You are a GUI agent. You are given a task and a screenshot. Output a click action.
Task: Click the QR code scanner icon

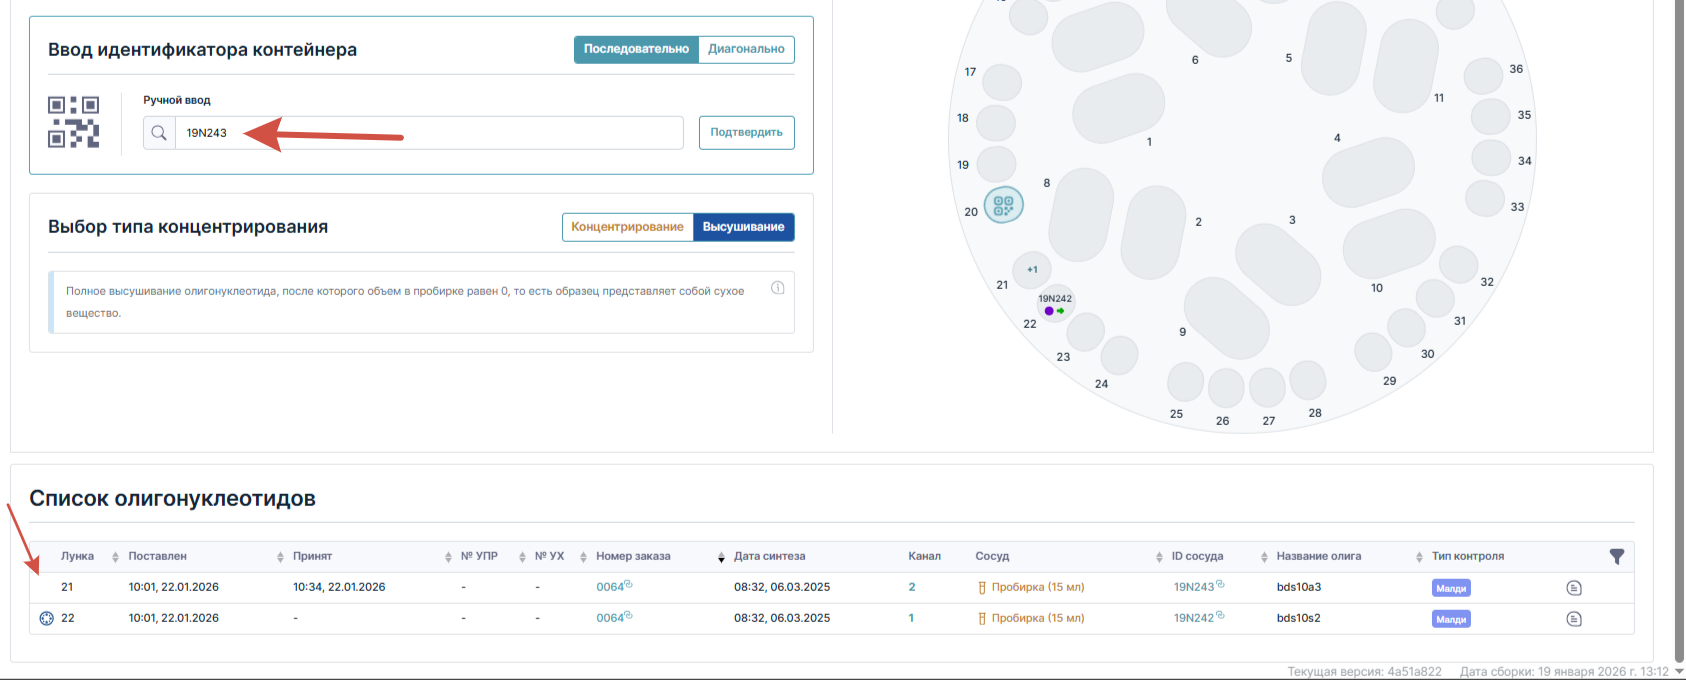tap(74, 122)
